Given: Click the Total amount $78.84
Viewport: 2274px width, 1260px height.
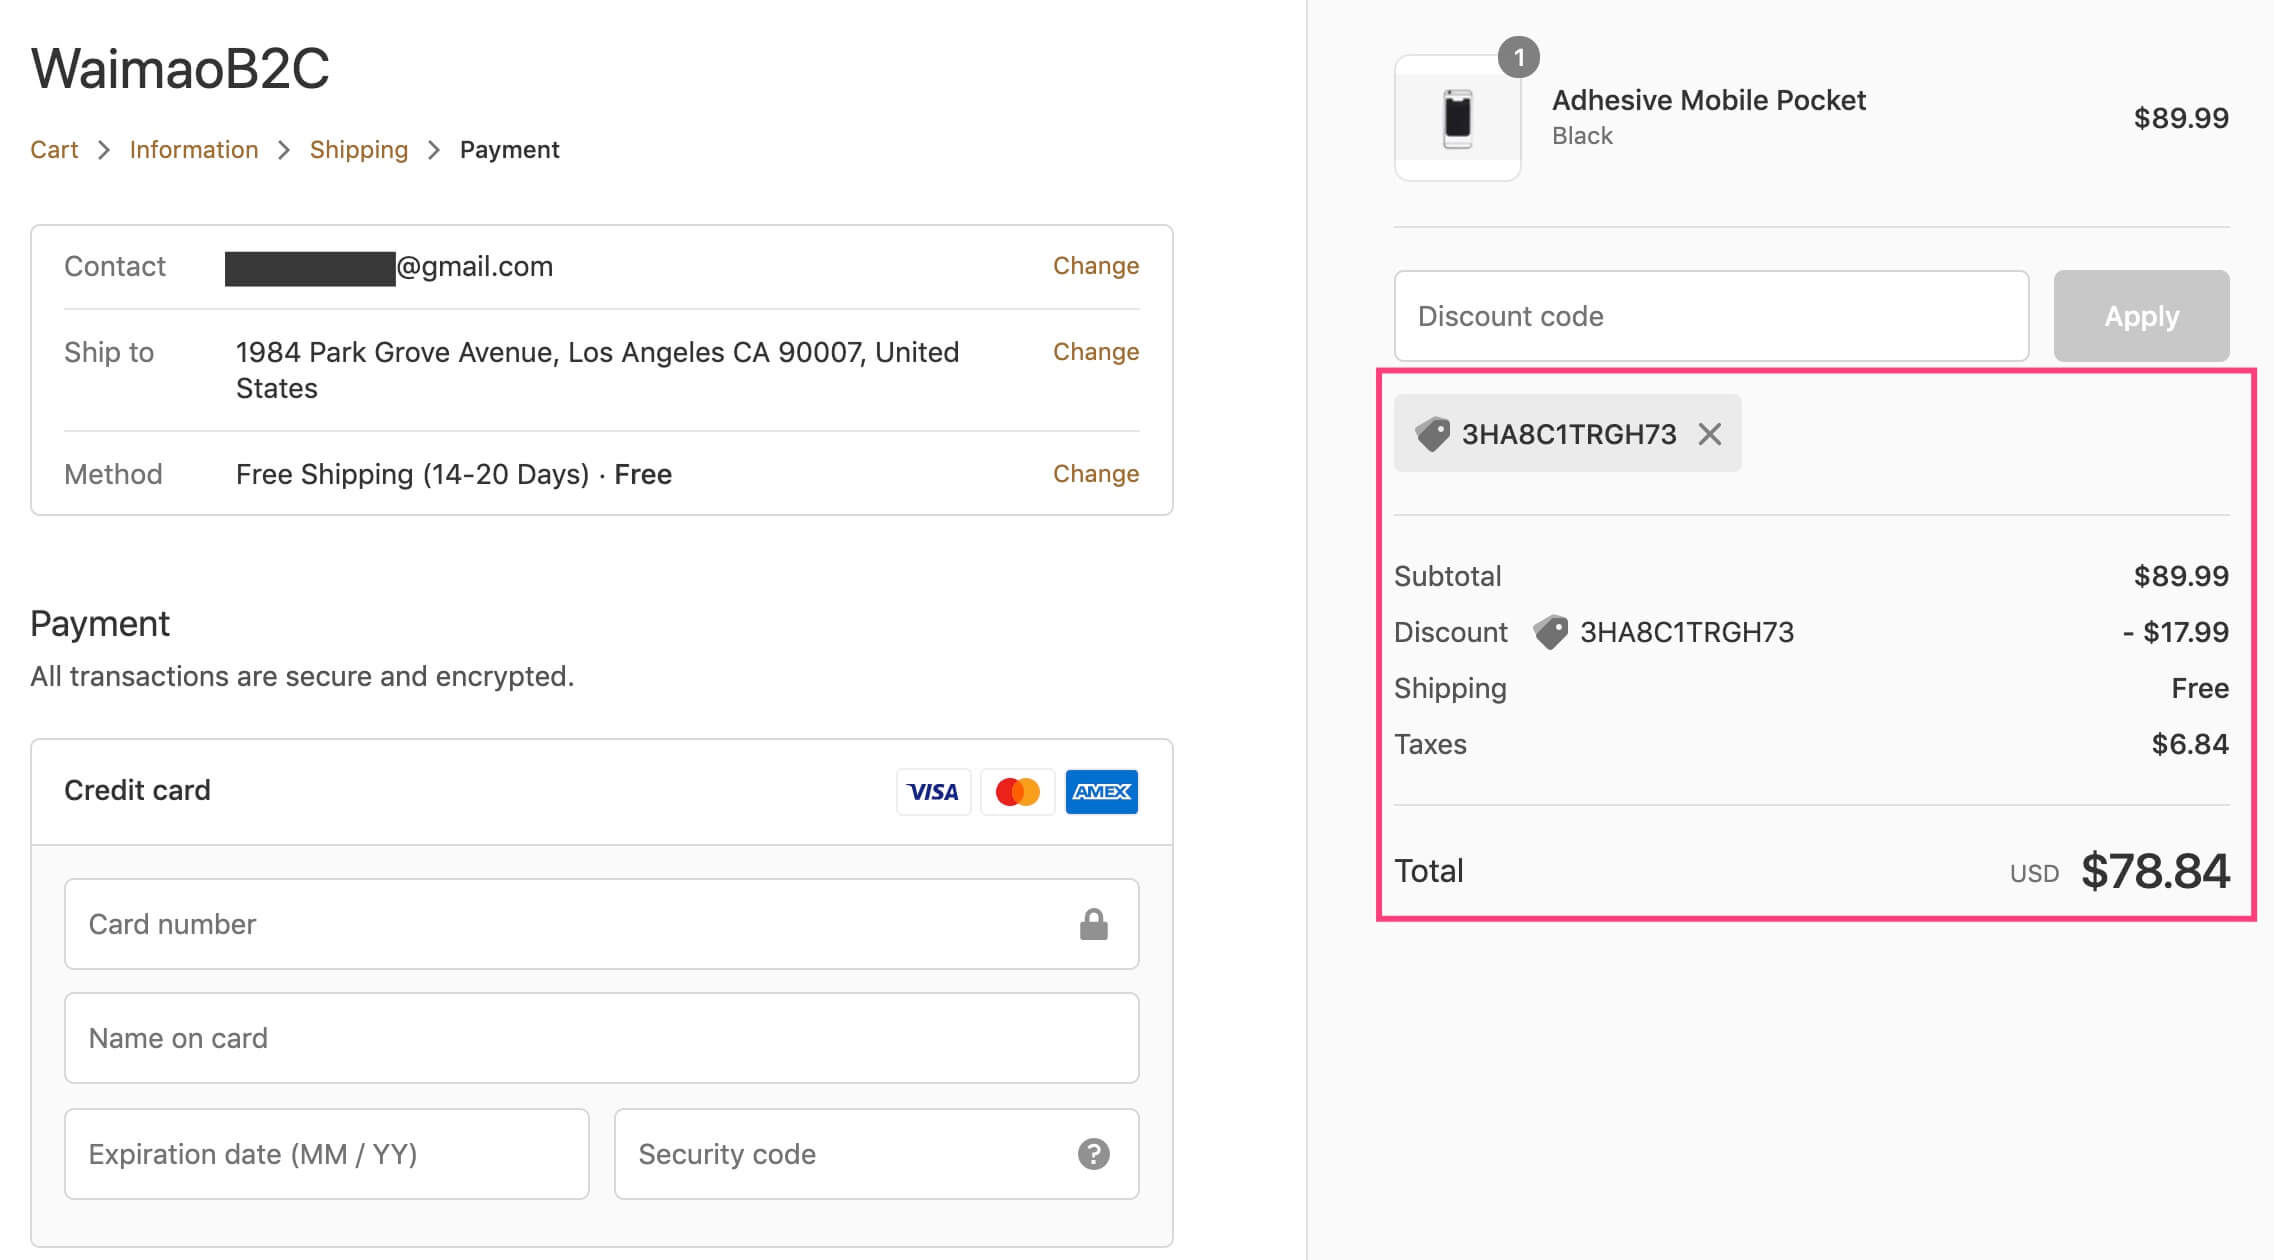Looking at the screenshot, I should coord(2155,871).
